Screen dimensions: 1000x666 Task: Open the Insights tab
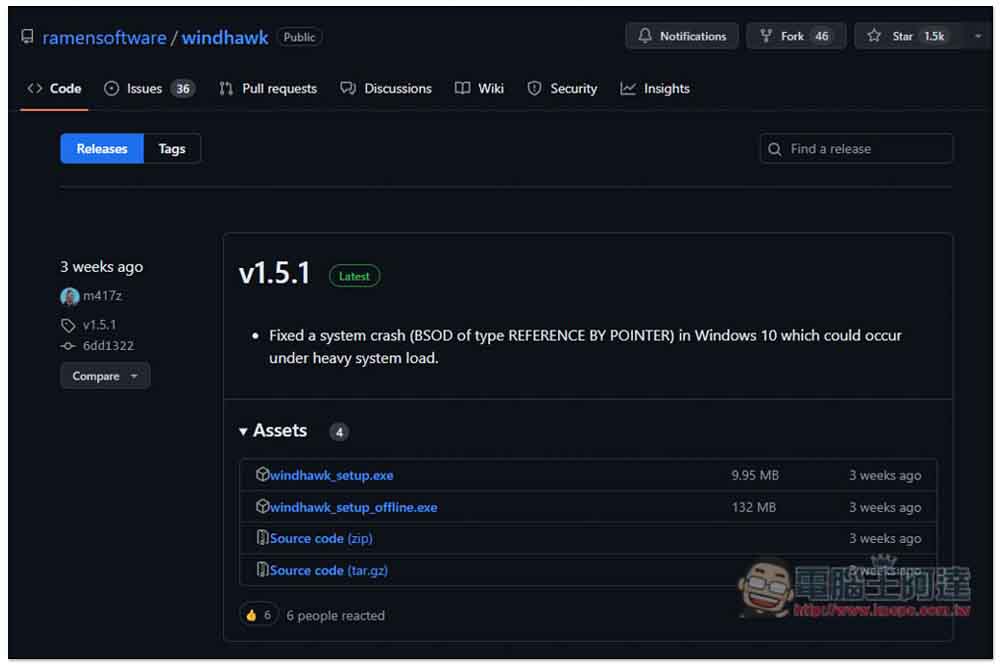[x=655, y=89]
